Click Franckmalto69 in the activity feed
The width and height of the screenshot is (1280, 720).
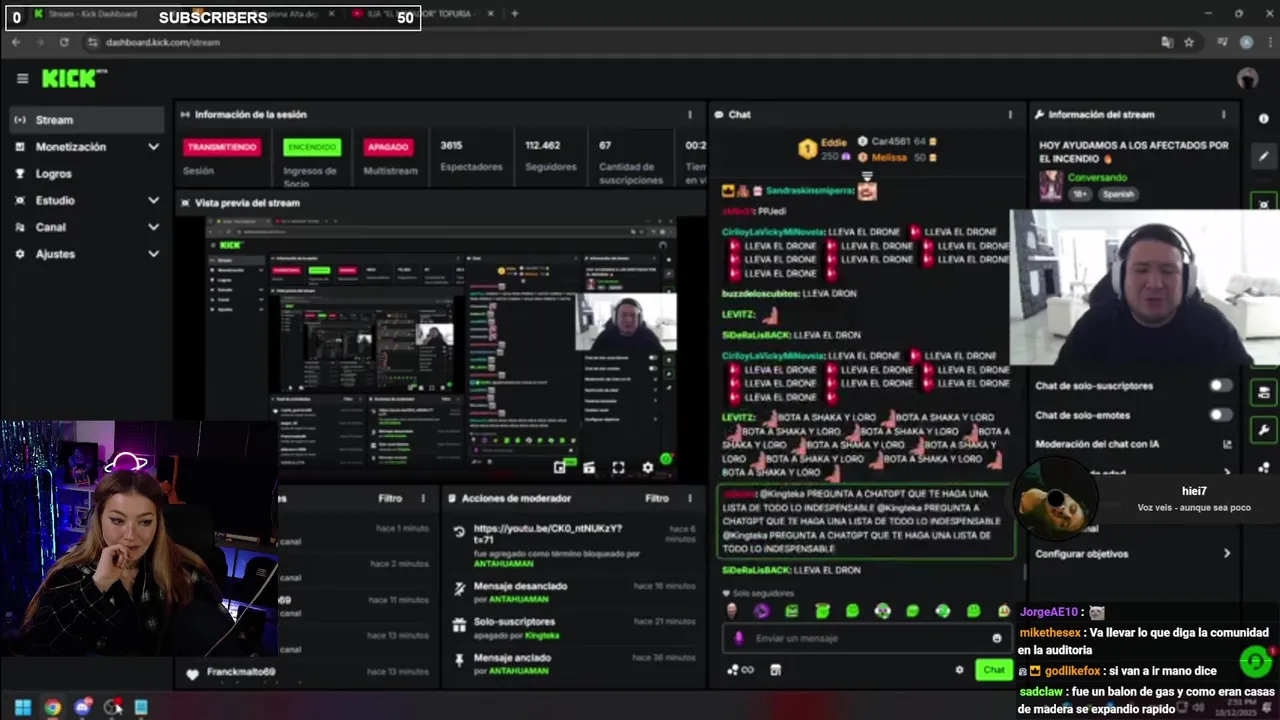[x=240, y=672]
